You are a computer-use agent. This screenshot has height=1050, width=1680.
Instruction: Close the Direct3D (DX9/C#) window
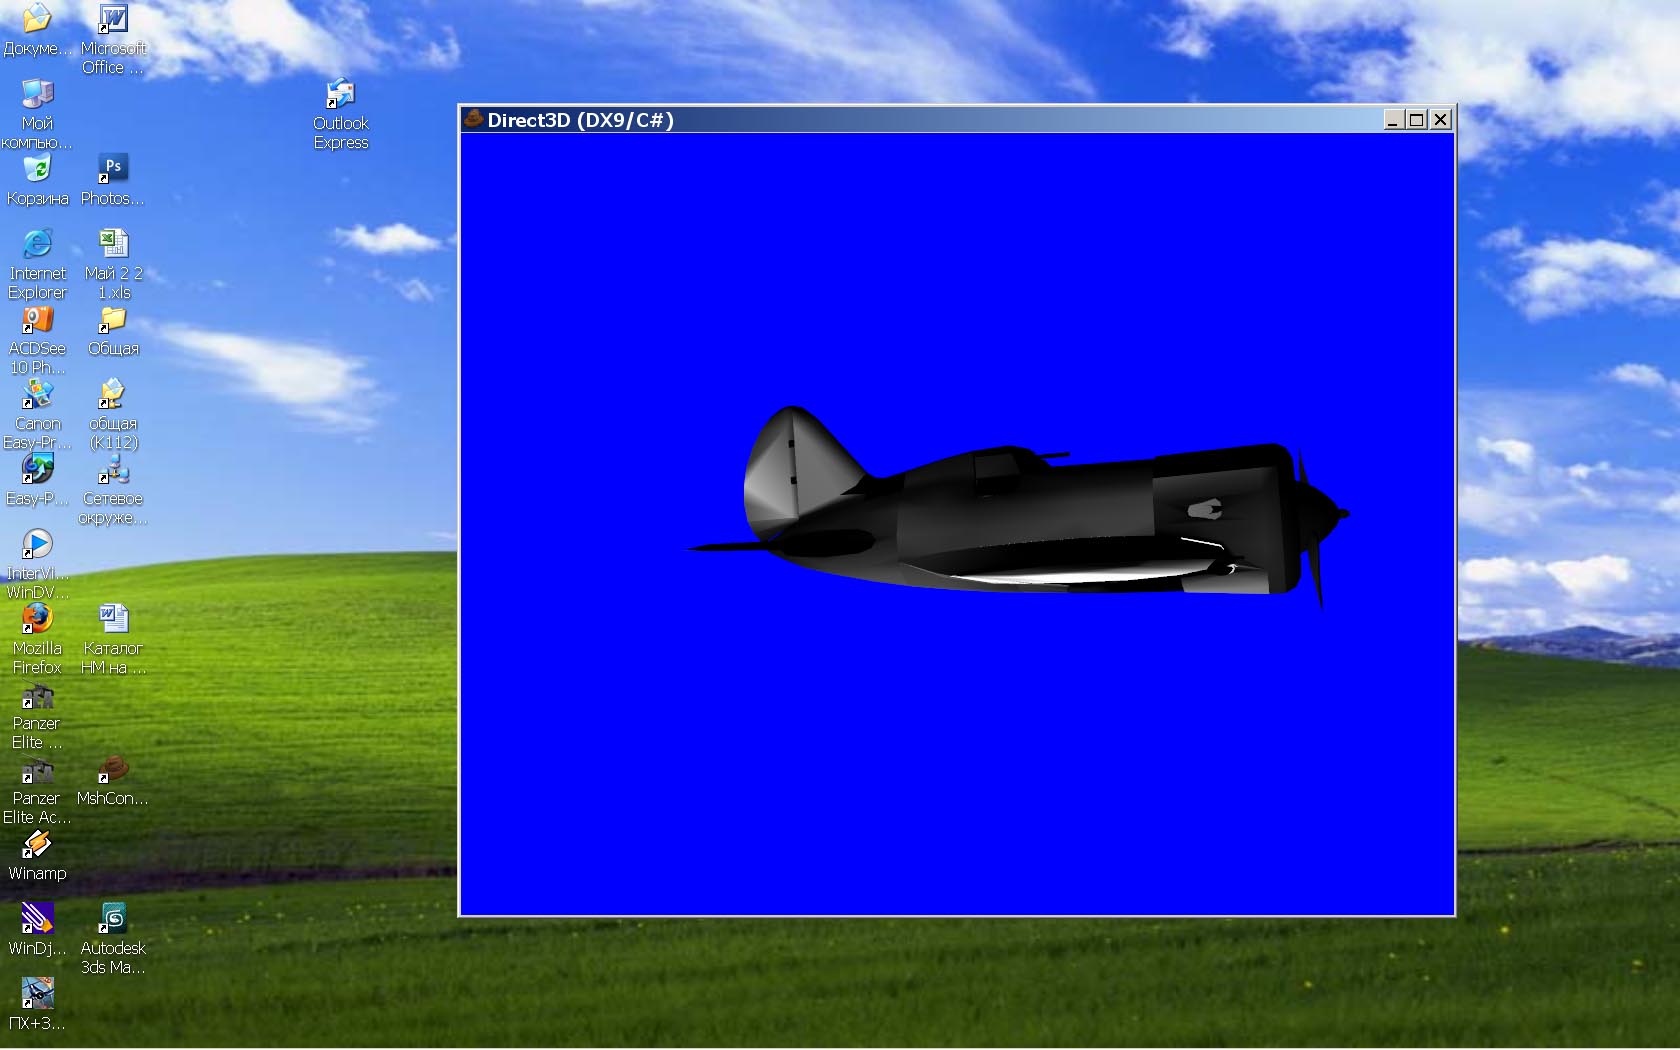(1440, 120)
